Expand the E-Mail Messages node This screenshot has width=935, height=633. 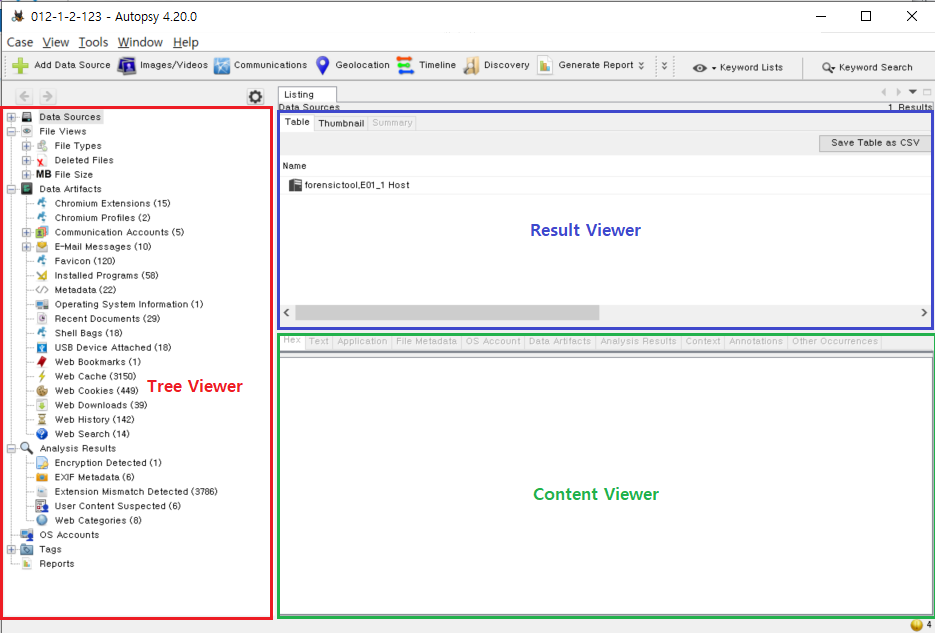26,247
